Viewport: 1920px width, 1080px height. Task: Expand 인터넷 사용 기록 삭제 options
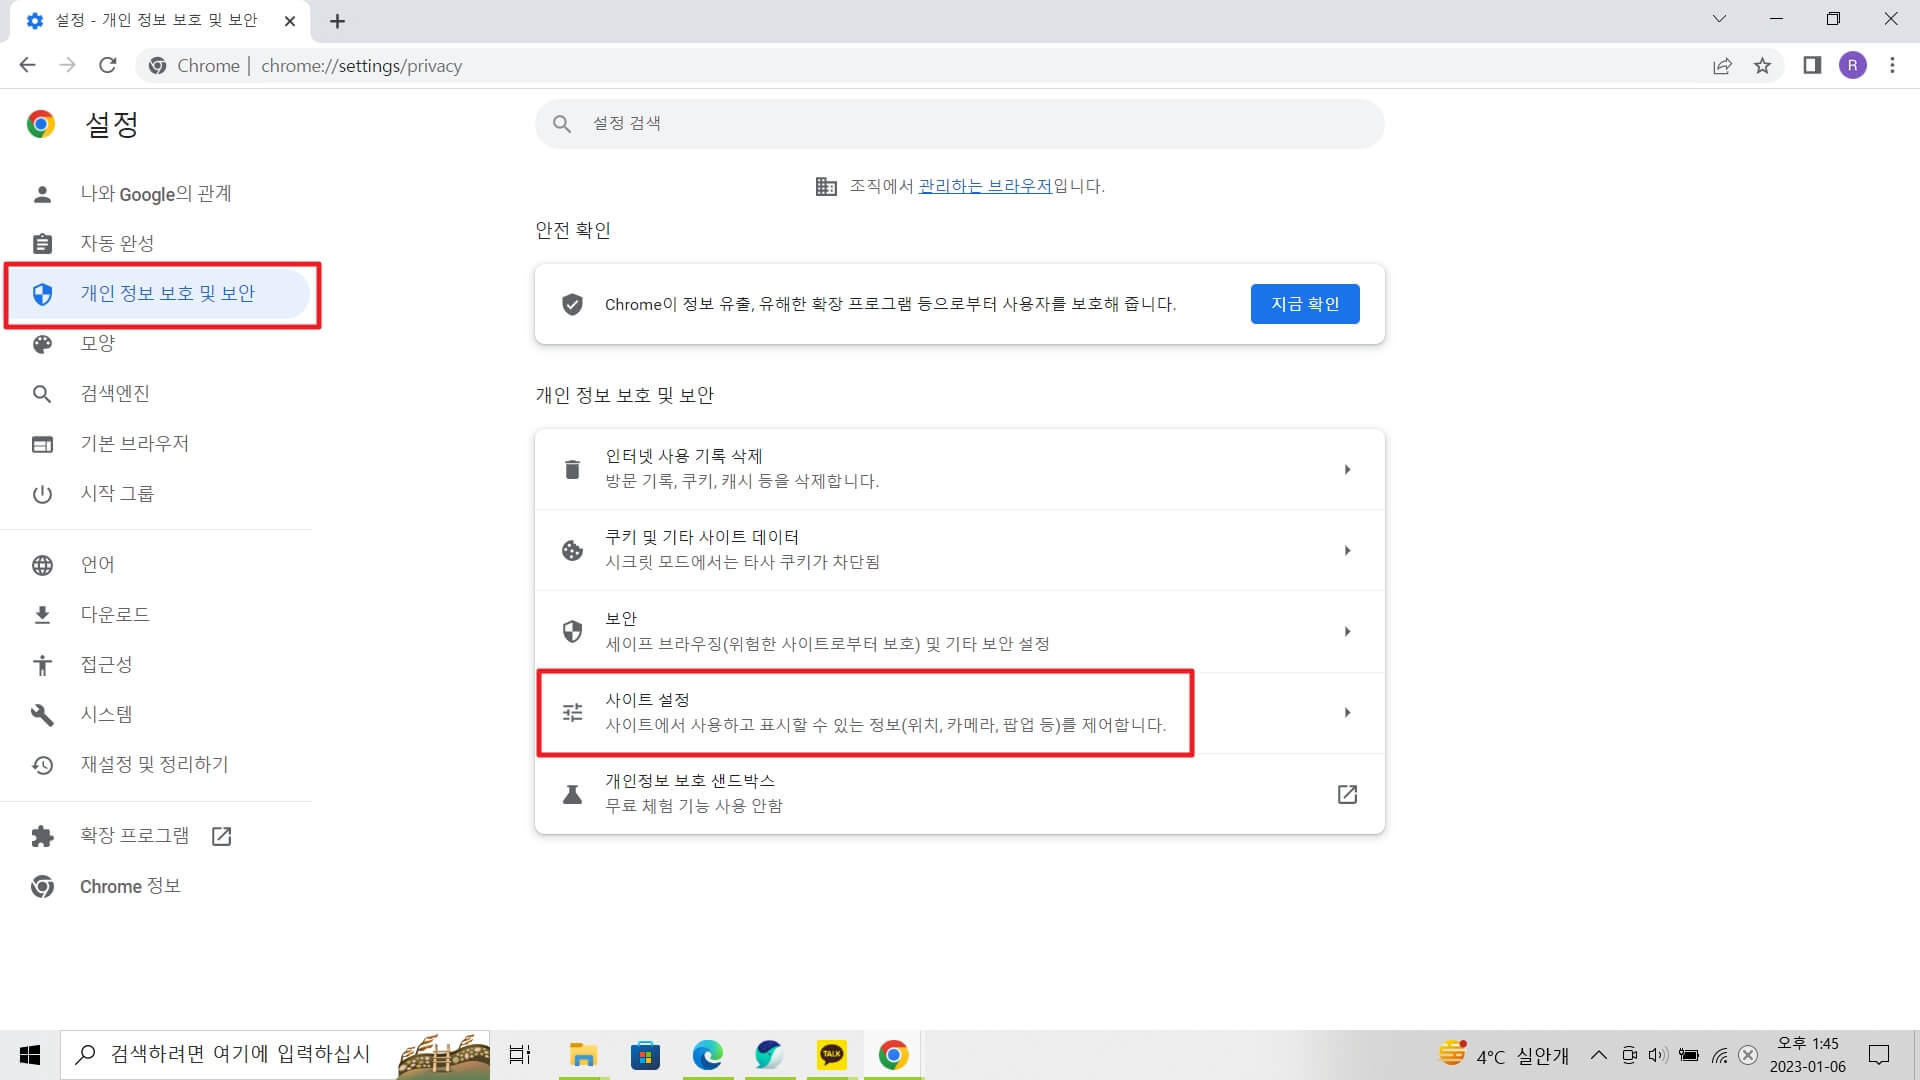coord(959,468)
